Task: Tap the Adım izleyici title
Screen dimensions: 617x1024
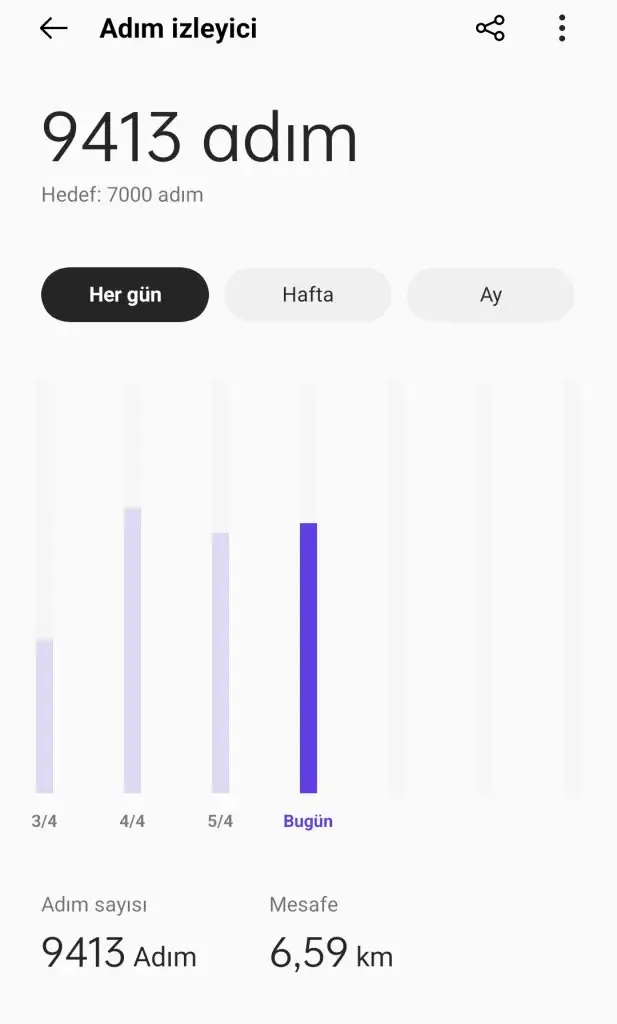Action: click(x=178, y=29)
